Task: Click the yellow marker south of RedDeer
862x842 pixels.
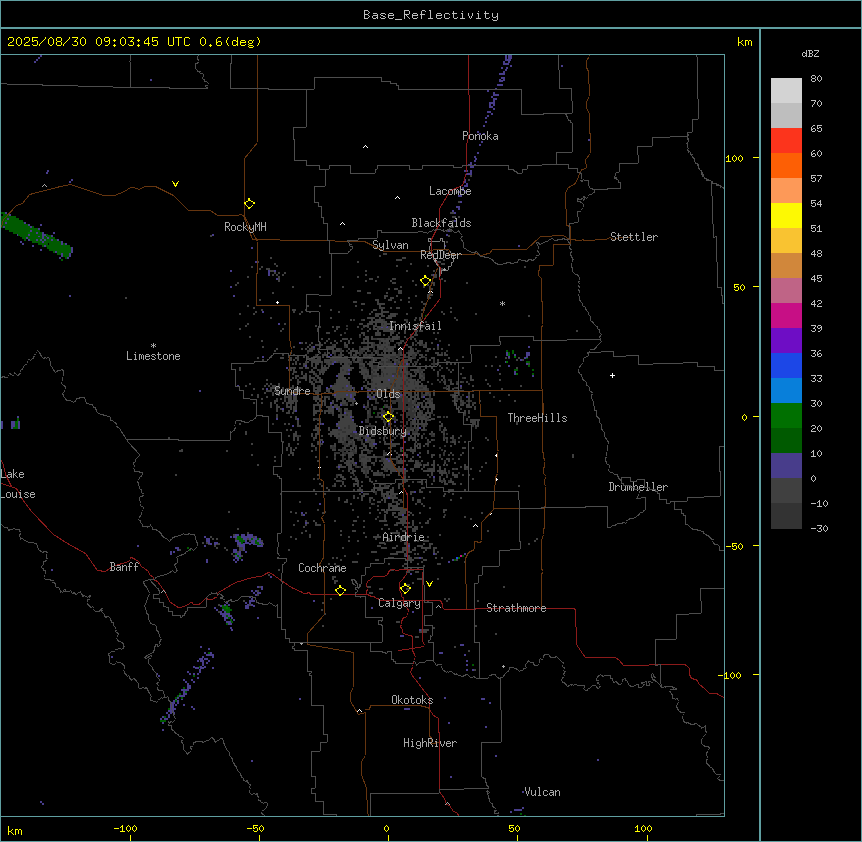Action: 426,281
